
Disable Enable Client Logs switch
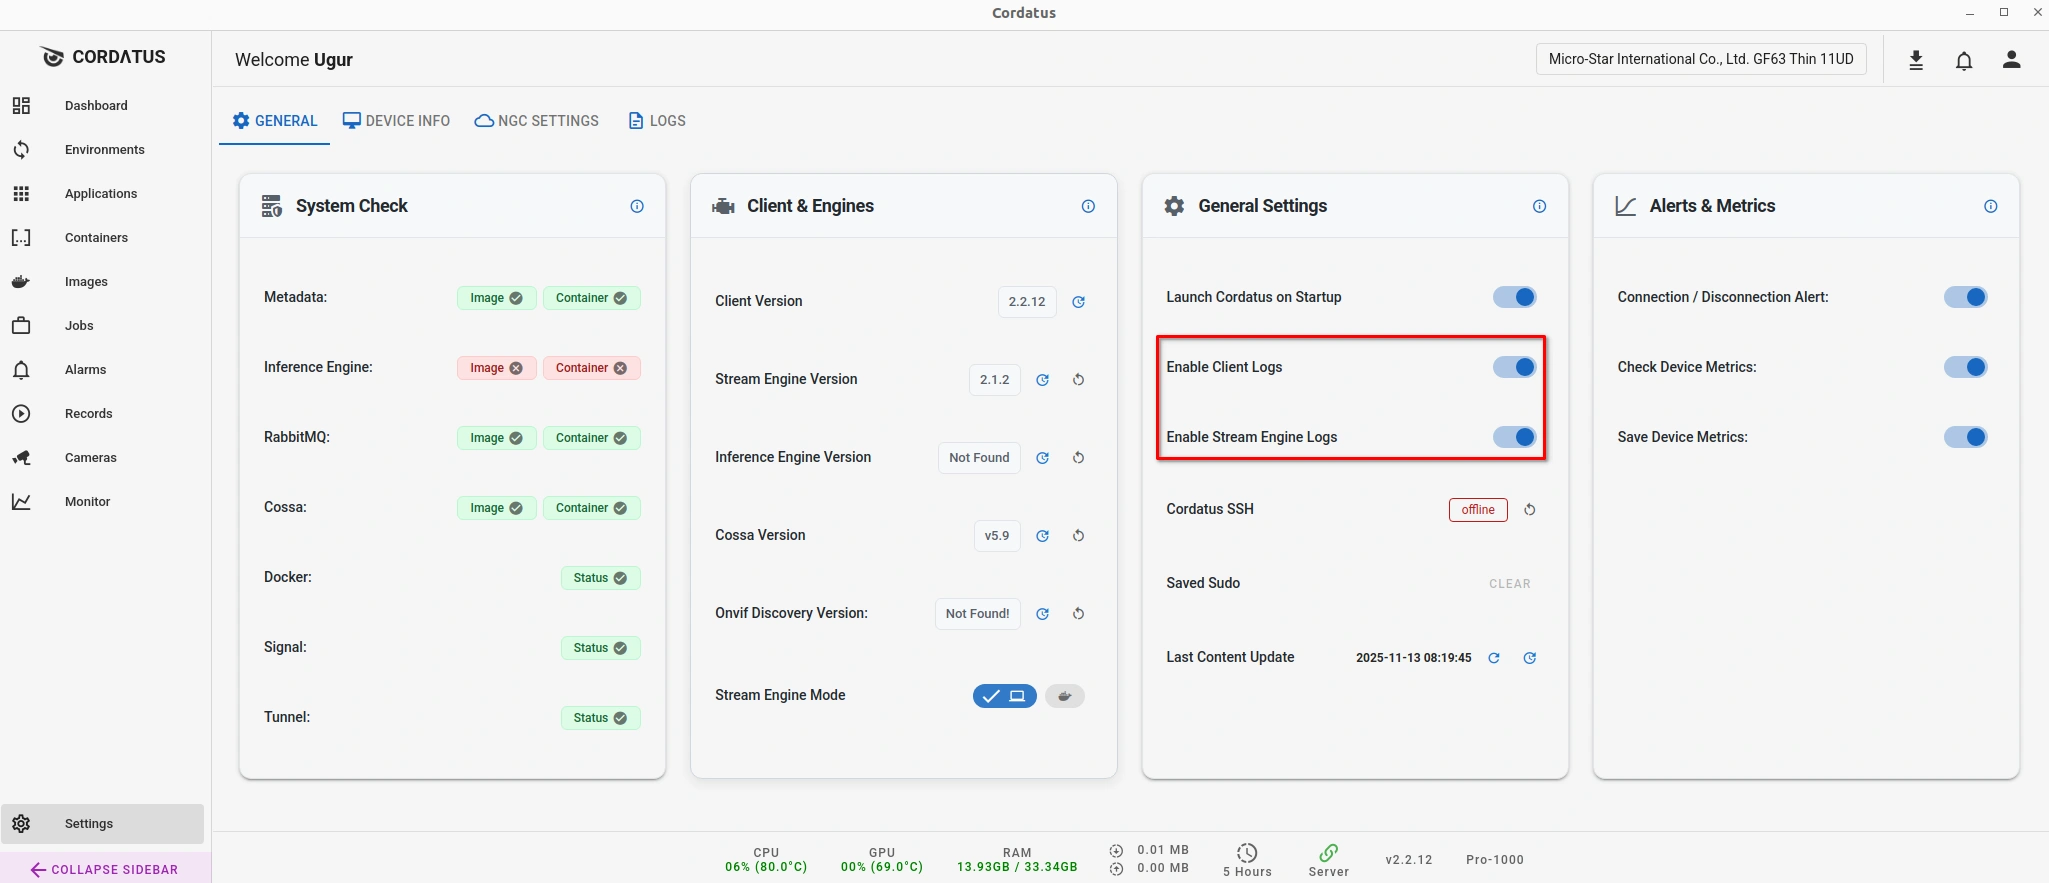tap(1514, 367)
